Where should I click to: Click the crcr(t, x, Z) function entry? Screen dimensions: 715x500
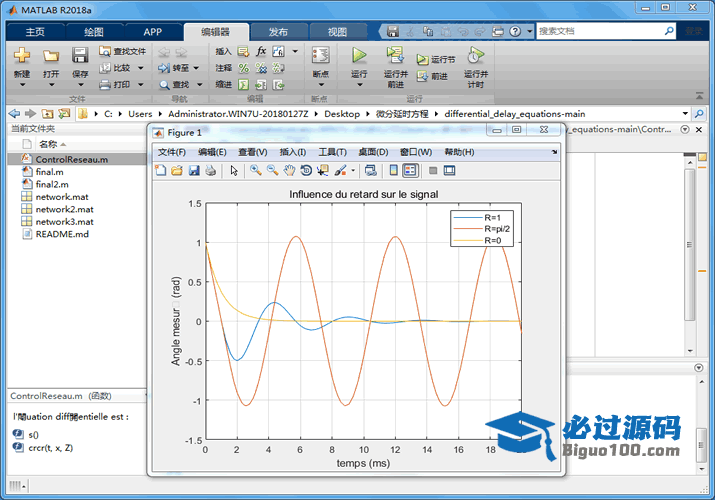click(50, 448)
